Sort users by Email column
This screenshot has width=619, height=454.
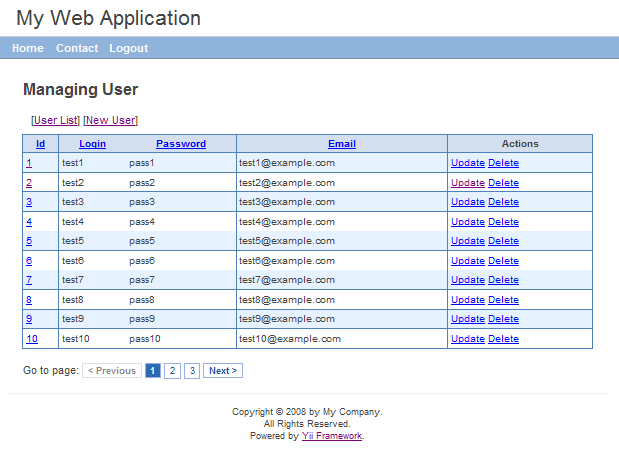pyautogui.click(x=341, y=144)
